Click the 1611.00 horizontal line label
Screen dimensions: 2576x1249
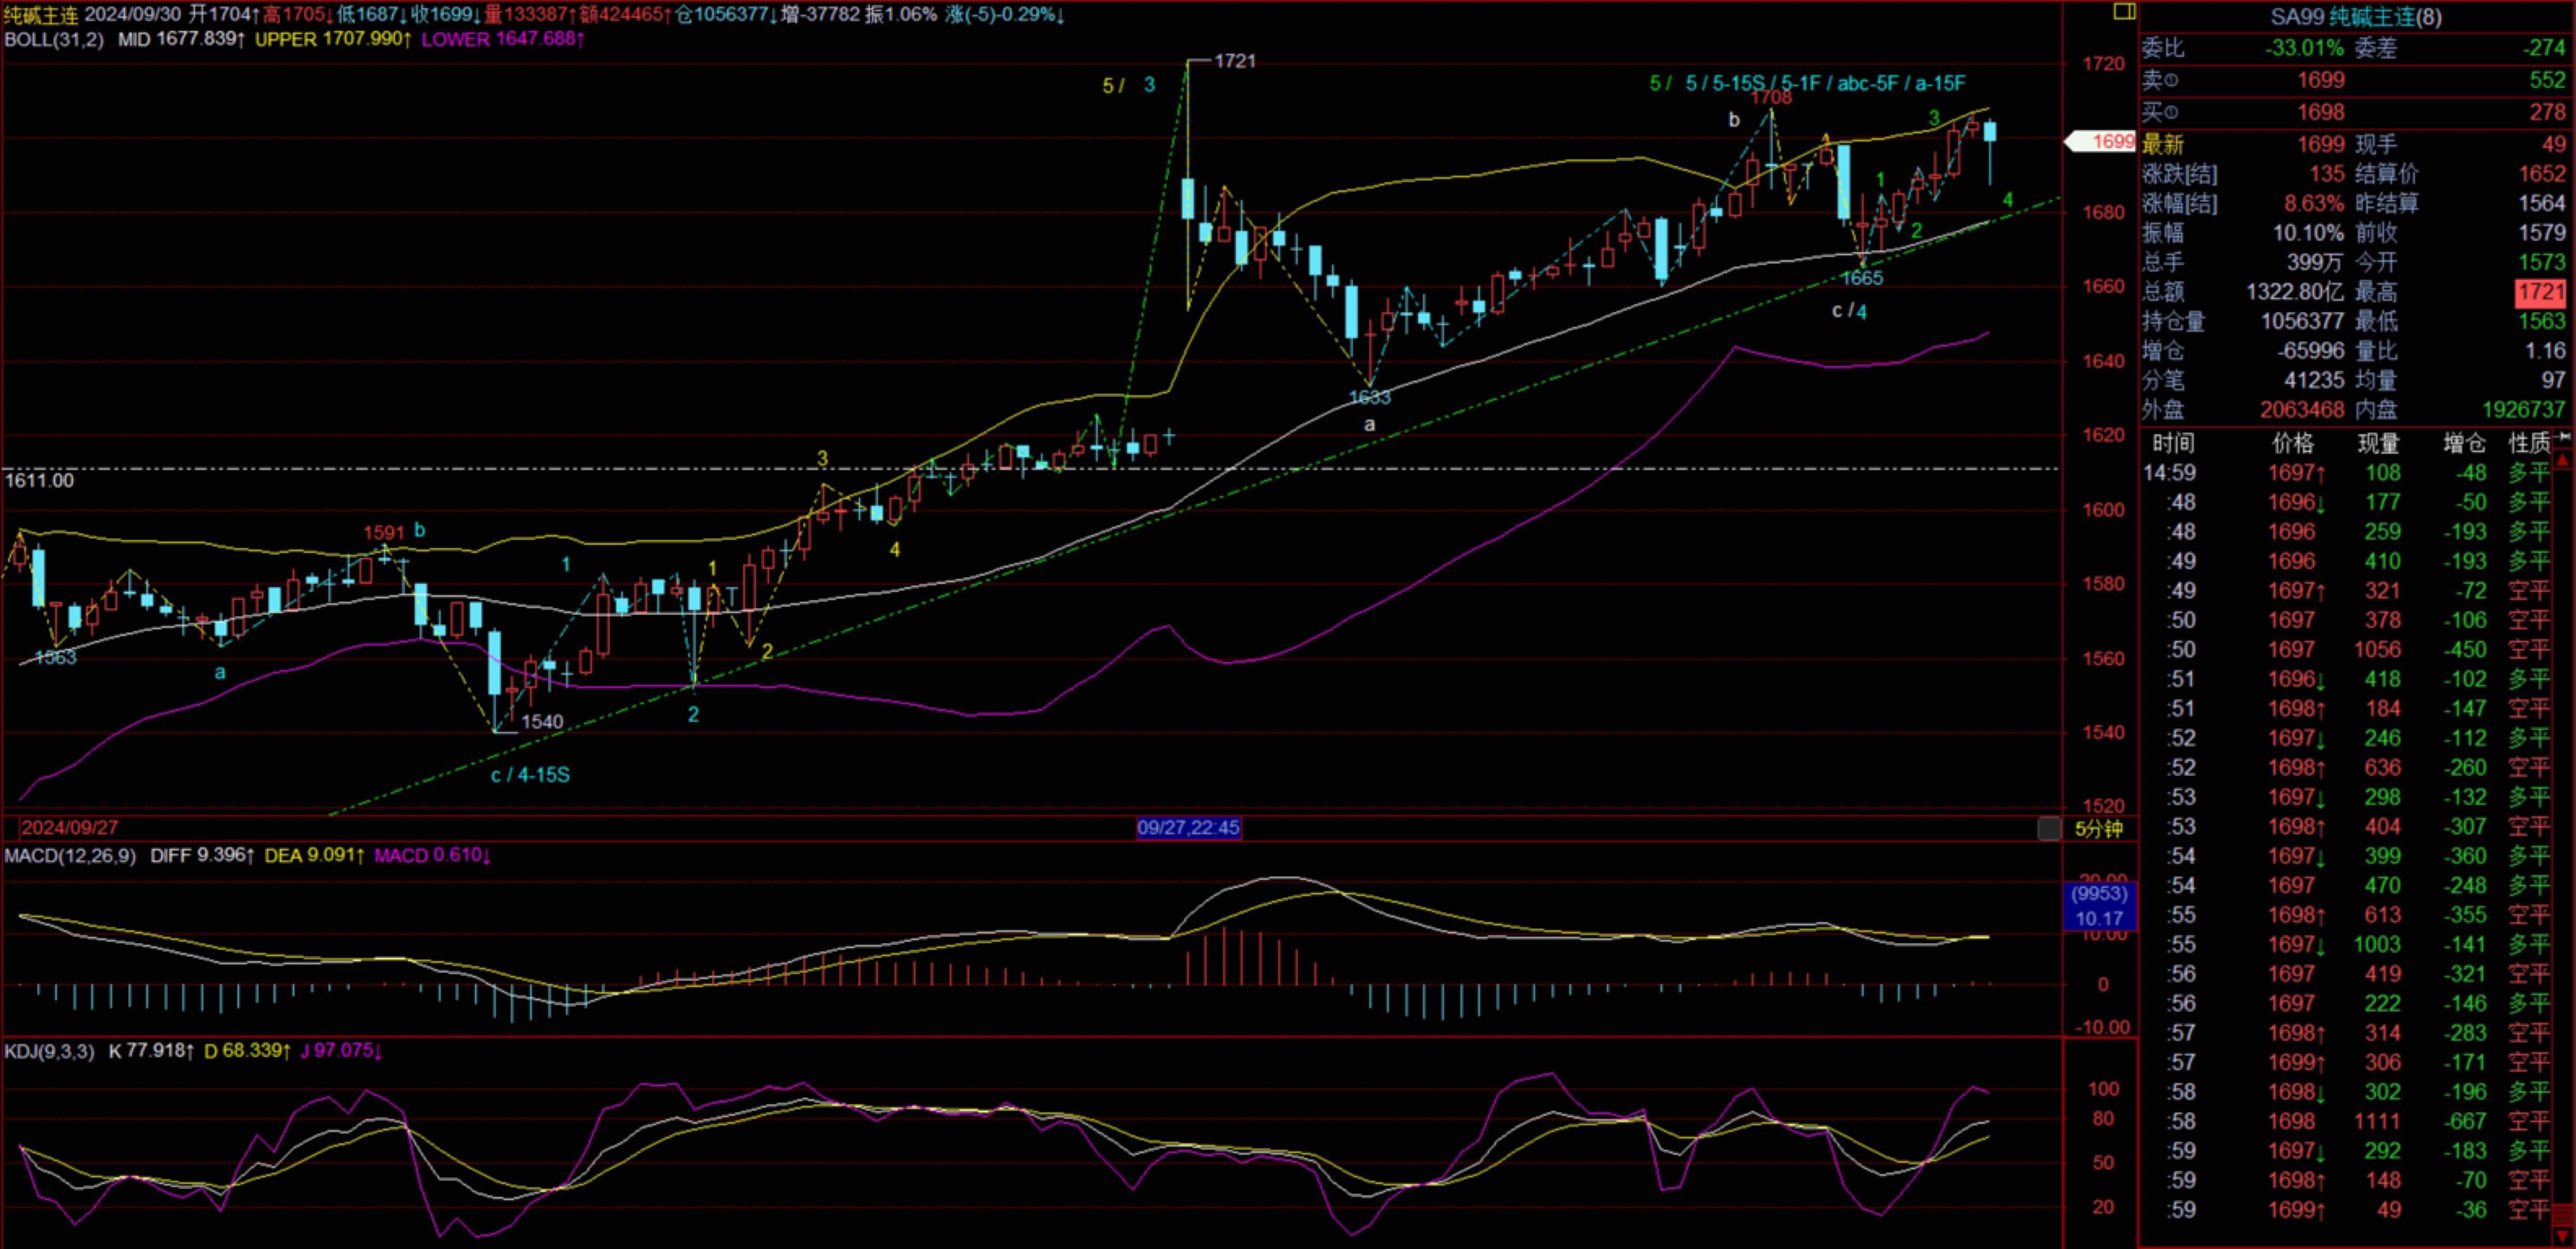tap(40, 480)
